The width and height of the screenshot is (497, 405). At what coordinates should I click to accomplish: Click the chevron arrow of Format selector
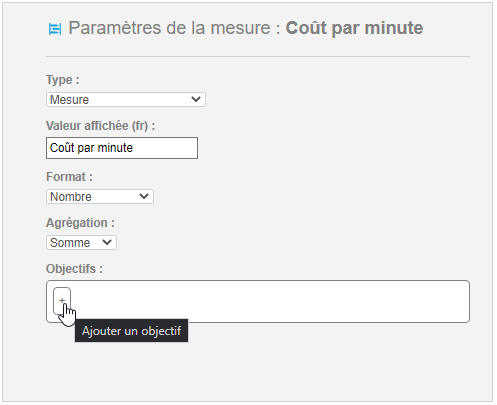tap(144, 196)
